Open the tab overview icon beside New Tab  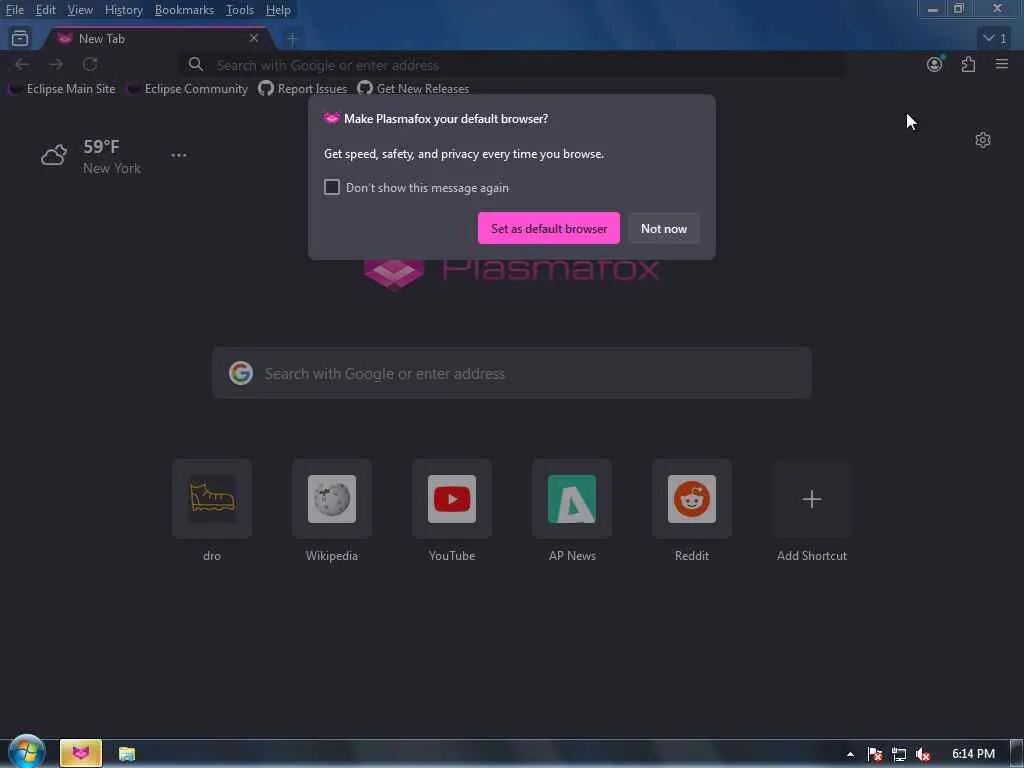(20, 39)
